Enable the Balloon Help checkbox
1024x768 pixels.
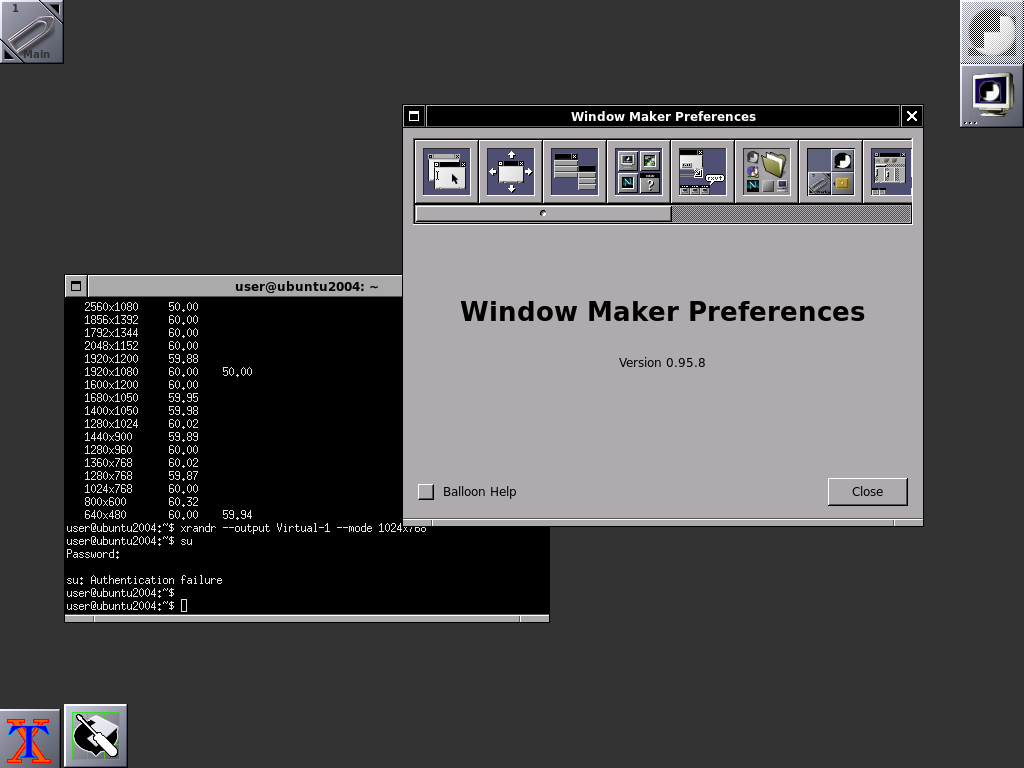pos(426,492)
